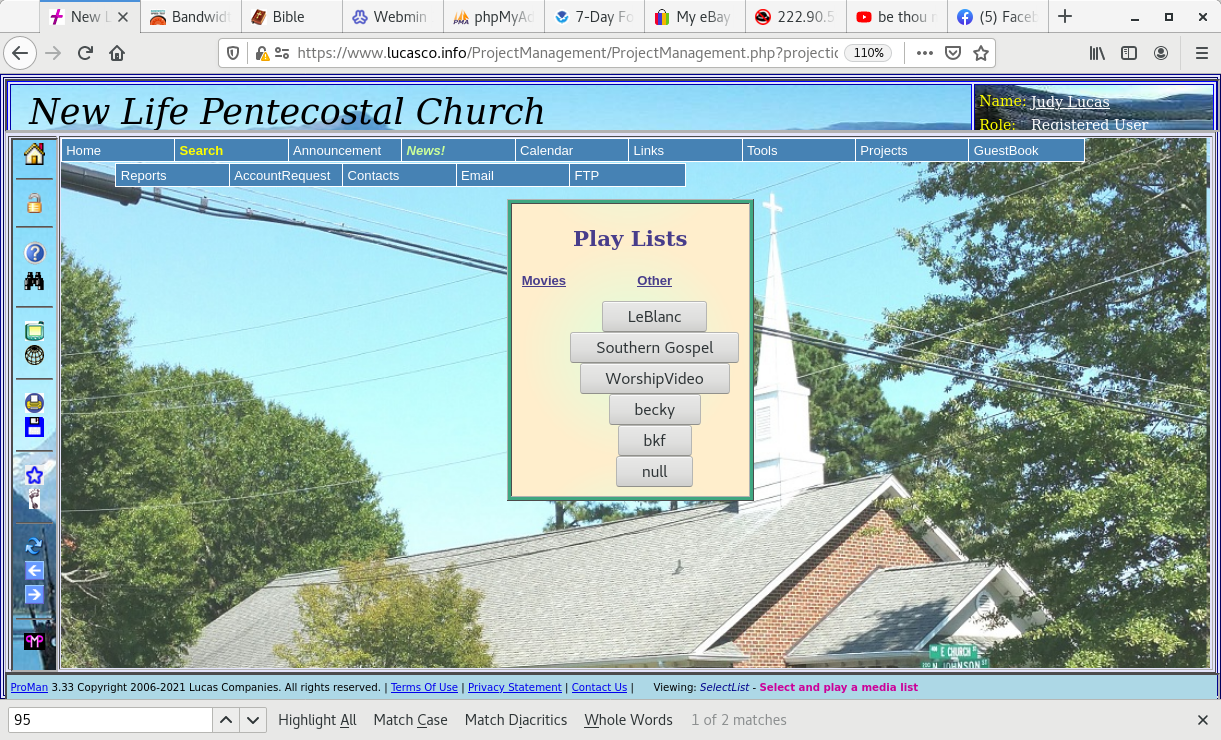Click the house icon in left sidebar
The image size is (1221, 740).
pyautogui.click(x=34, y=154)
